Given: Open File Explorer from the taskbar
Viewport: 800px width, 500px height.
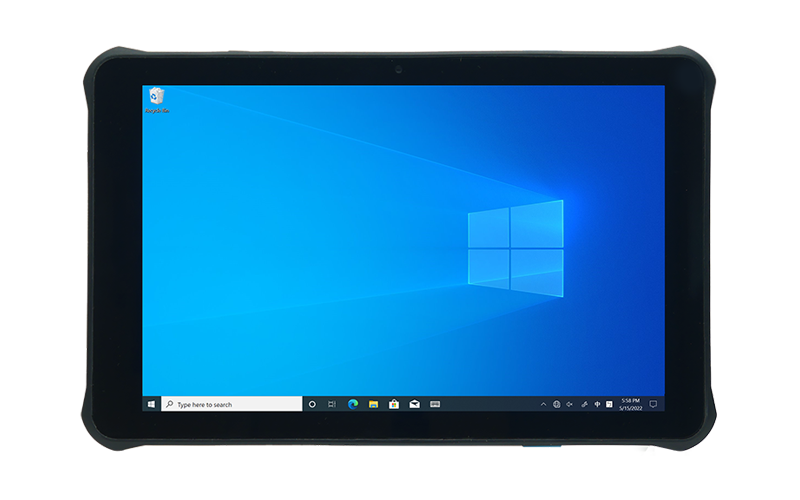Looking at the screenshot, I should point(373,404).
